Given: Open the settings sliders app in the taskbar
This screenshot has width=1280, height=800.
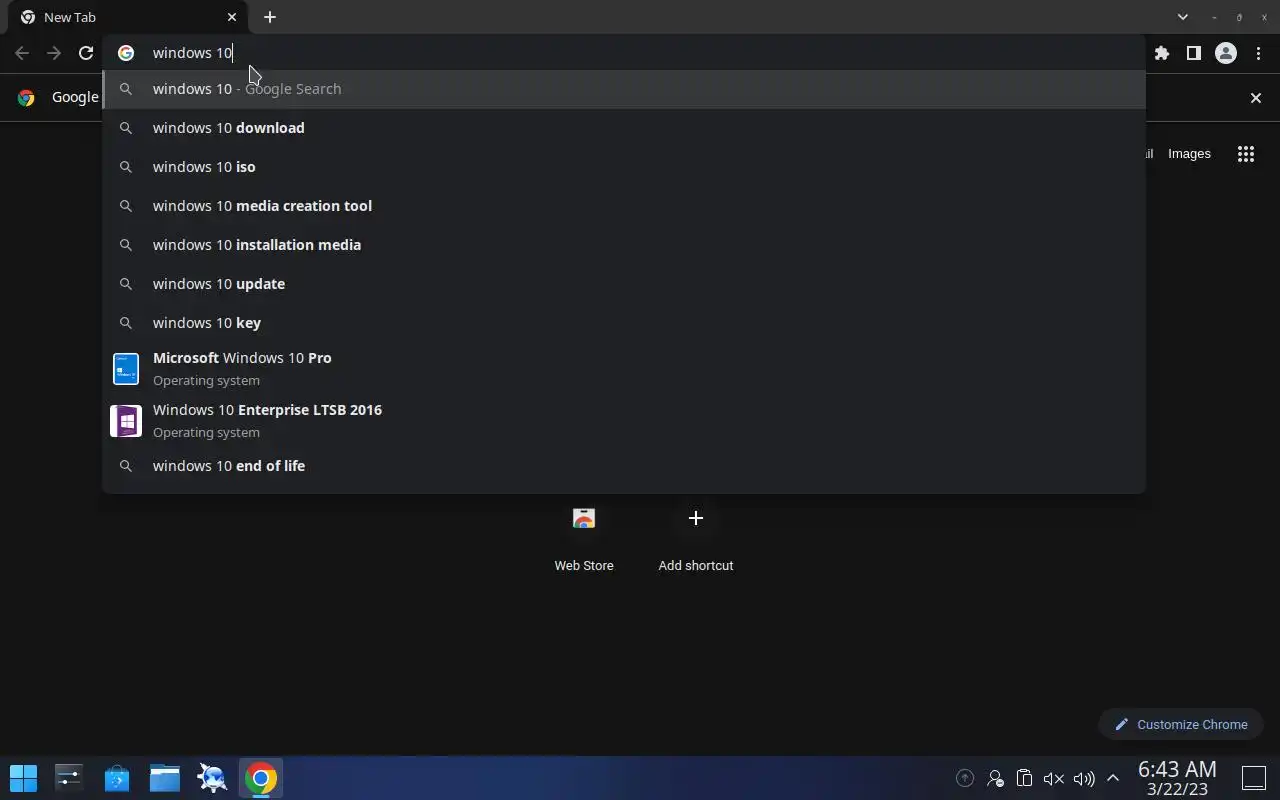Looking at the screenshot, I should tap(69, 778).
